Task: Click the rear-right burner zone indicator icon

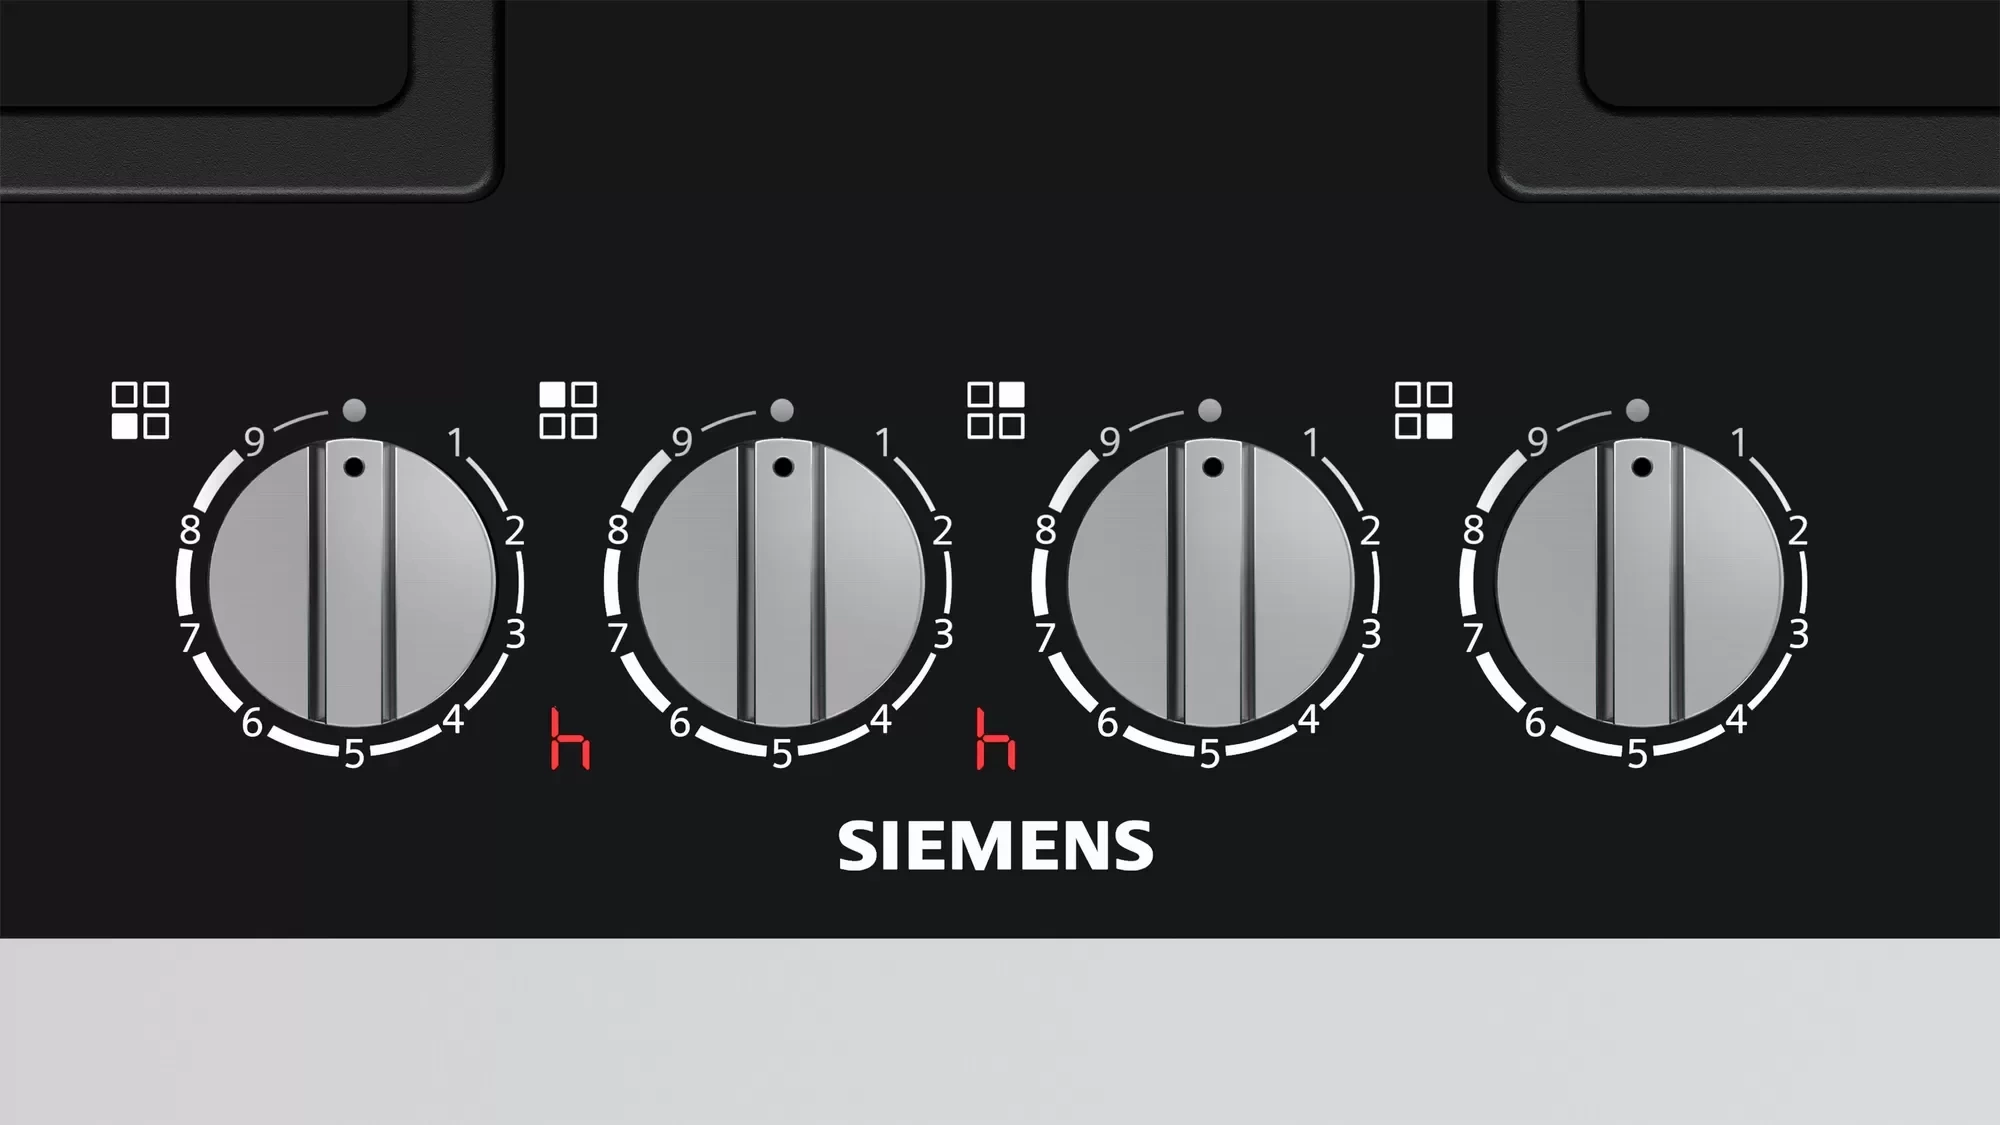Action: click(x=996, y=410)
